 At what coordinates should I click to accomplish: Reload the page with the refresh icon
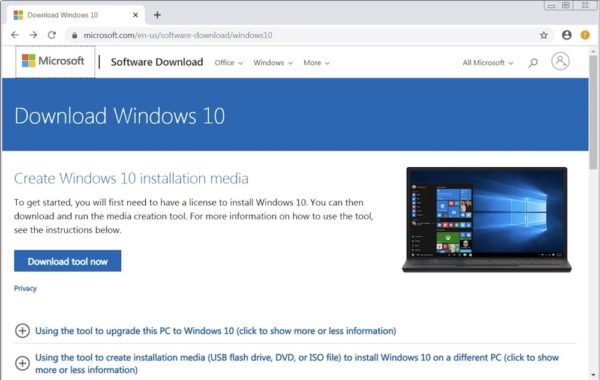coord(52,35)
